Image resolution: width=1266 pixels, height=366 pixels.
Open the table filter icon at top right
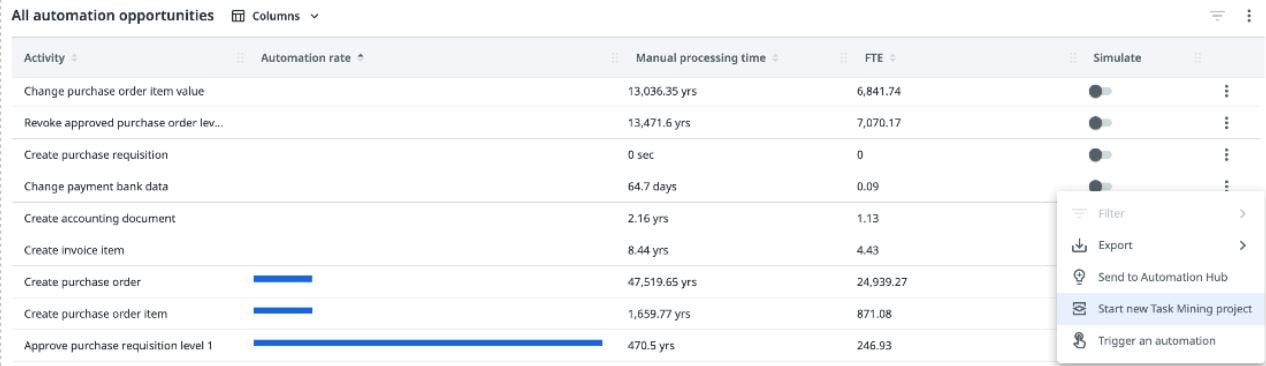pos(1217,16)
